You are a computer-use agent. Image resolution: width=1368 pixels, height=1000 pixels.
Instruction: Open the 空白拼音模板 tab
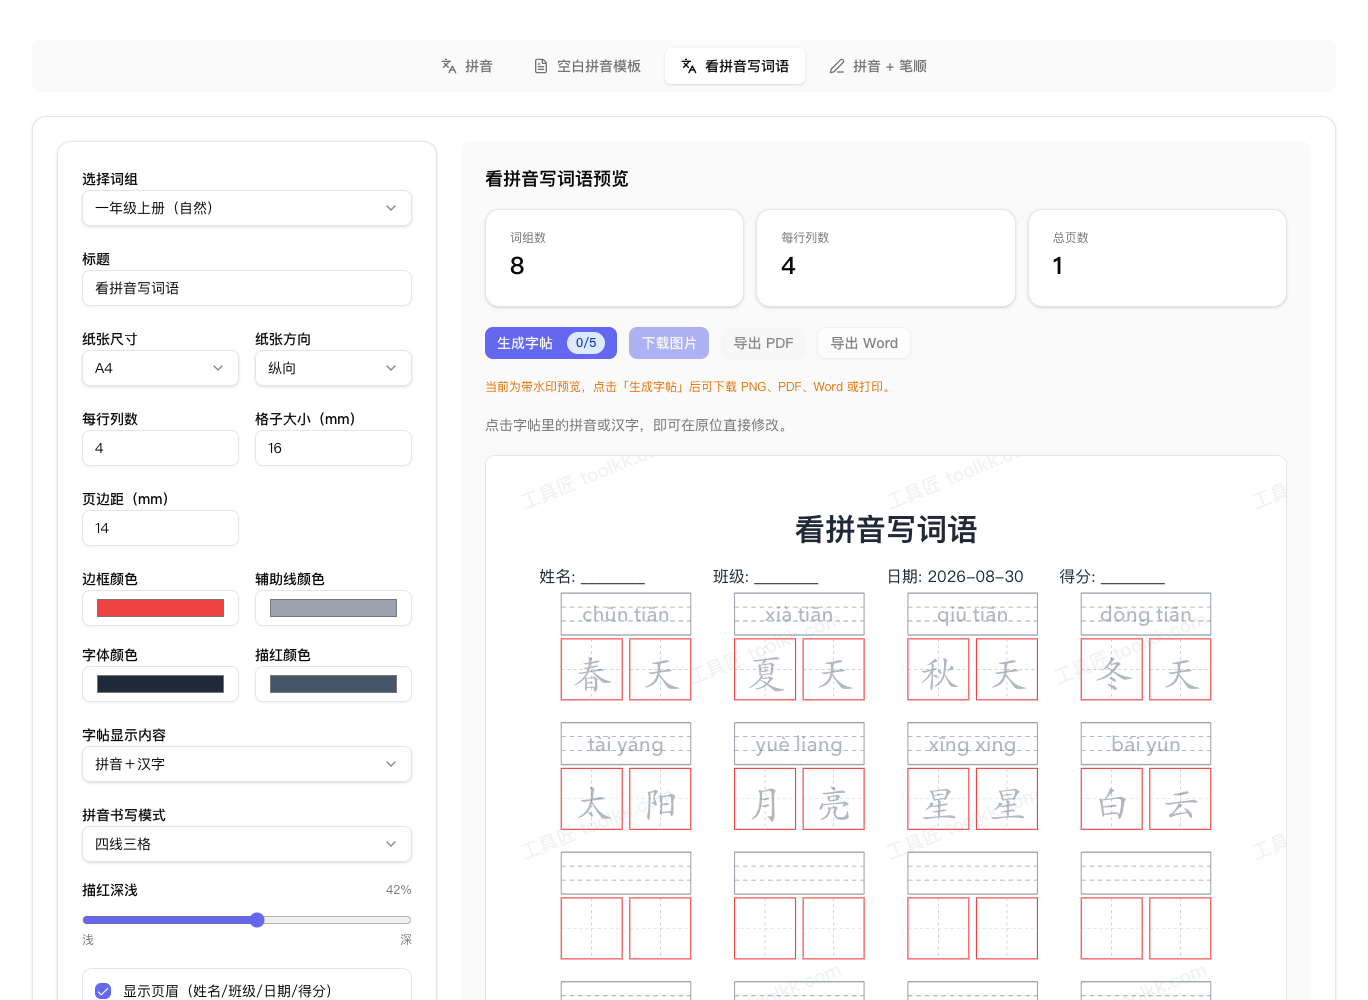(588, 66)
